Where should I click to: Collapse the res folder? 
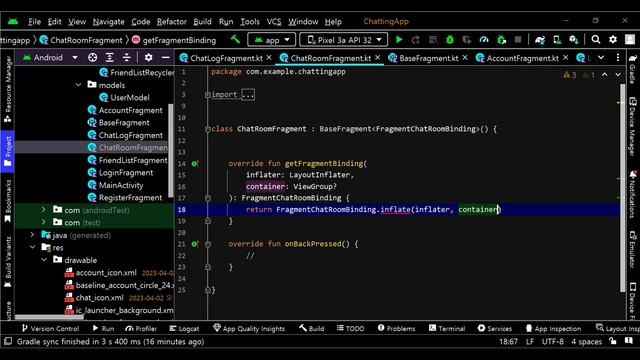(x=32, y=247)
